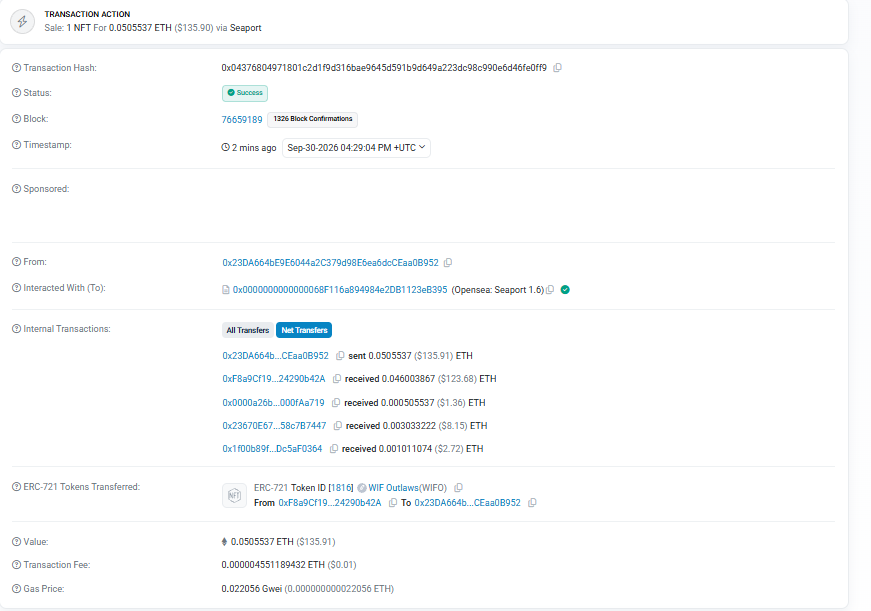Image resolution: width=871 pixels, height=611 pixels.
Task: Copy address in 'received 0.046003867' row
Action: pyautogui.click(x=337, y=379)
